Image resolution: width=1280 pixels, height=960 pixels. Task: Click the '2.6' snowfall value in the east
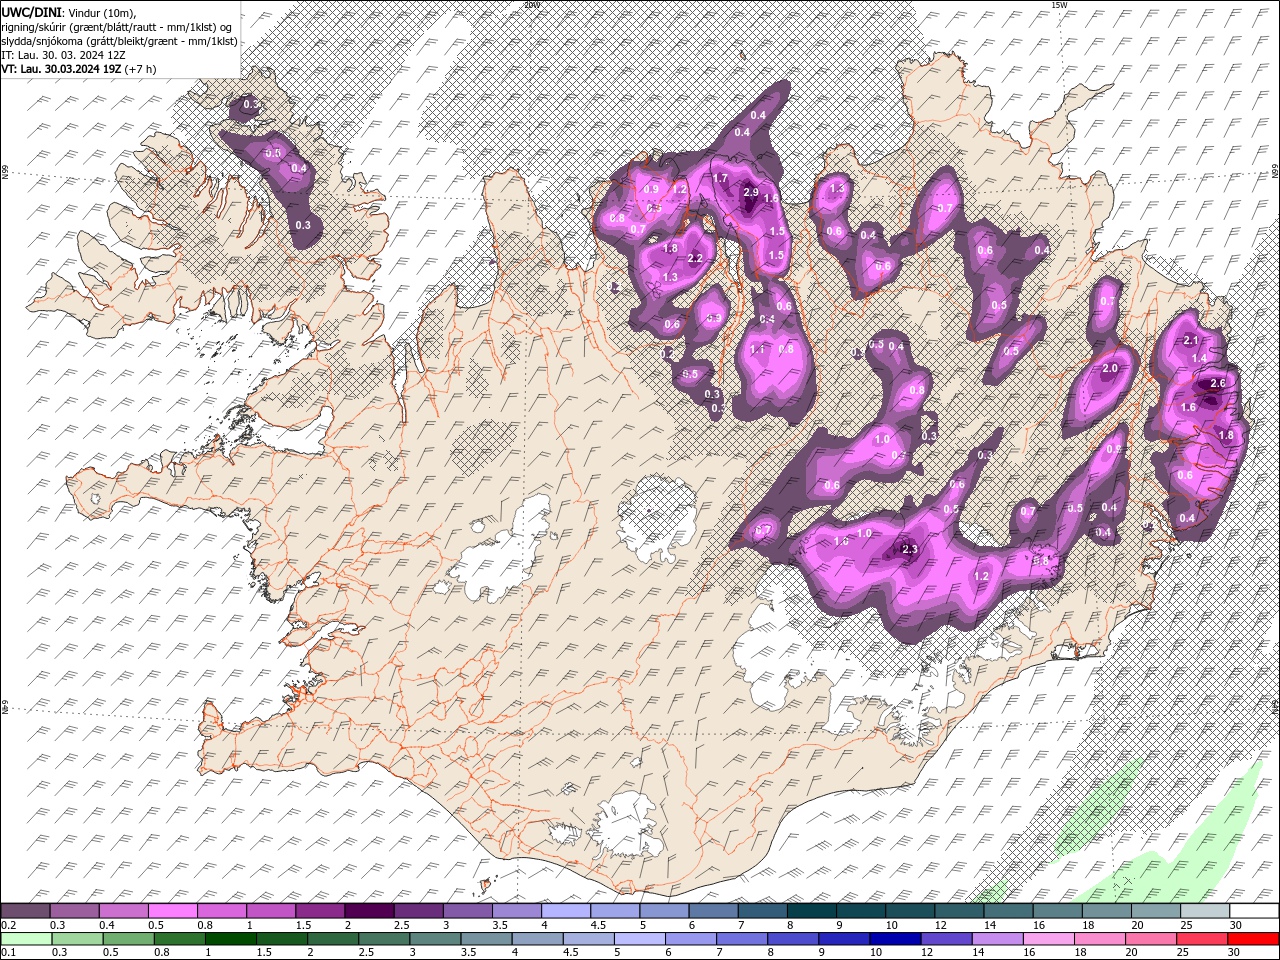(1218, 383)
